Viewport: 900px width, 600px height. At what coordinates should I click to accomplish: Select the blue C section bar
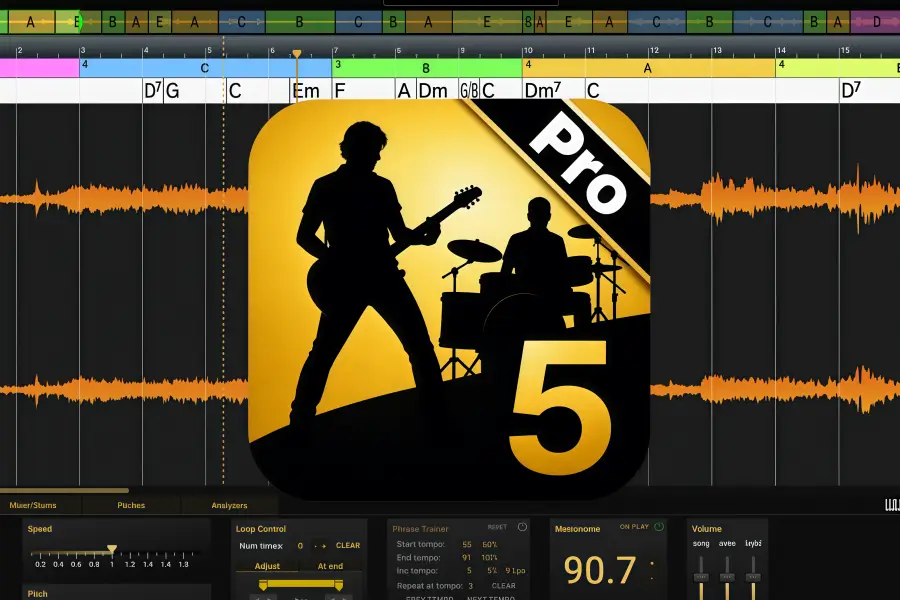(x=205, y=68)
